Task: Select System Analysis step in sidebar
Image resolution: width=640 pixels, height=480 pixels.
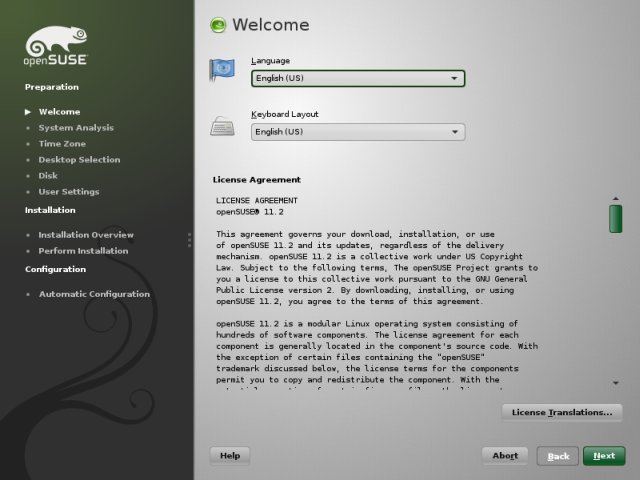Action: coord(76,128)
